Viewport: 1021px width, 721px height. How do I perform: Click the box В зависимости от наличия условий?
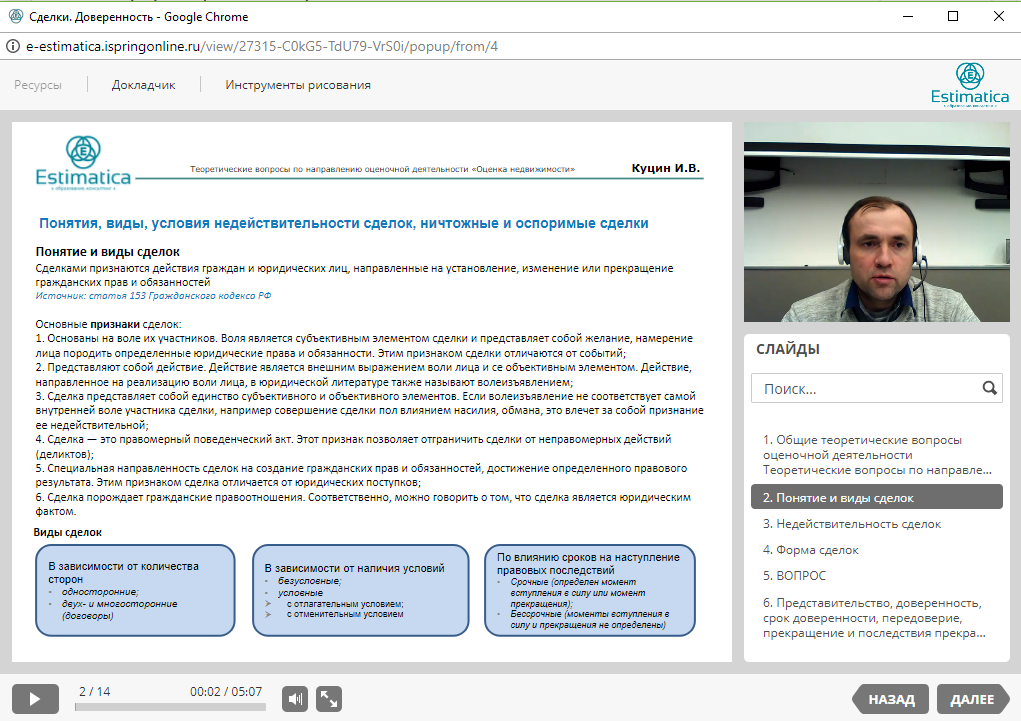coord(361,590)
